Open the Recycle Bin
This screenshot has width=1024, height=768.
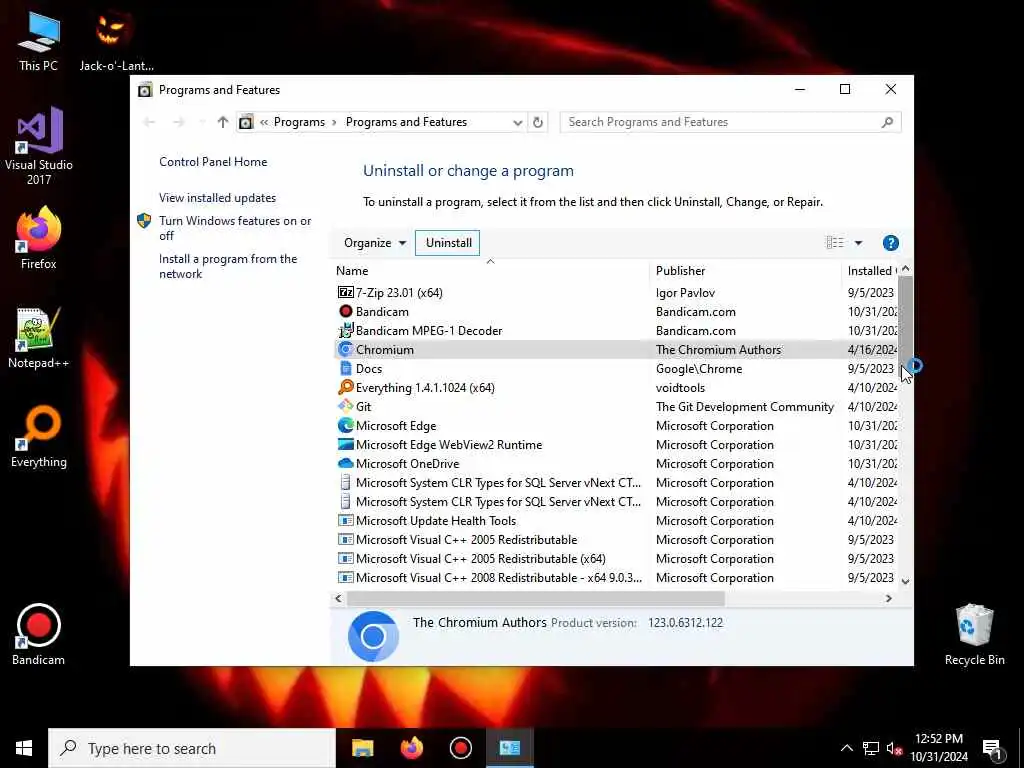pos(974,634)
